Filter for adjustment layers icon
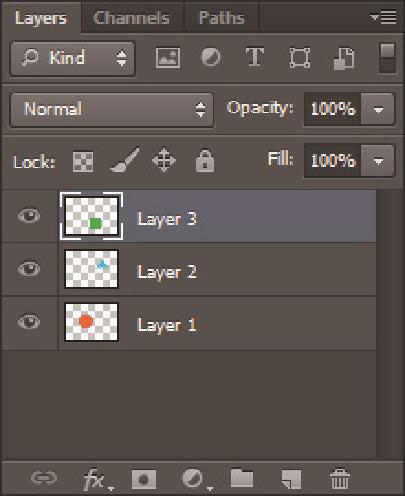This screenshot has width=405, height=496. 211,57
